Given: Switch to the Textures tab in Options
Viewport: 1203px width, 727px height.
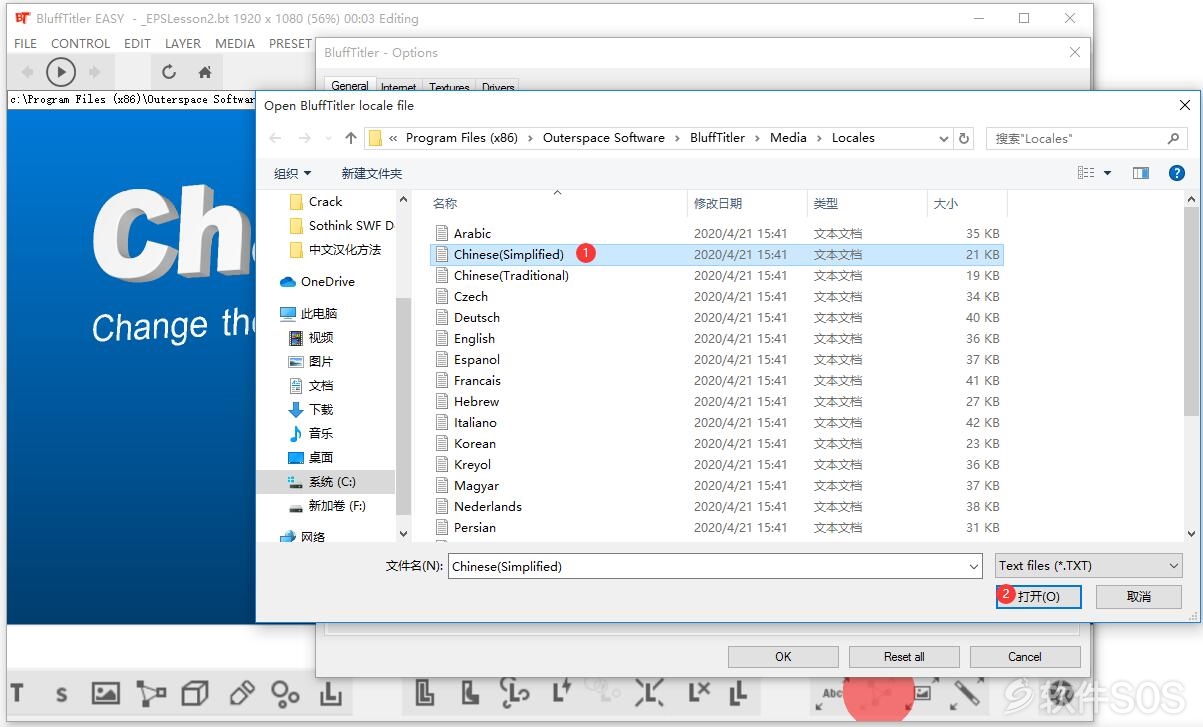Looking at the screenshot, I should [449, 88].
